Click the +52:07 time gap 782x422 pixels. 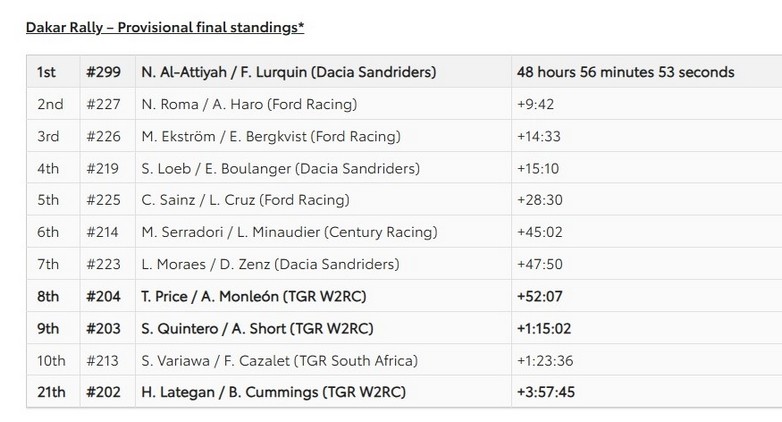tap(540, 296)
